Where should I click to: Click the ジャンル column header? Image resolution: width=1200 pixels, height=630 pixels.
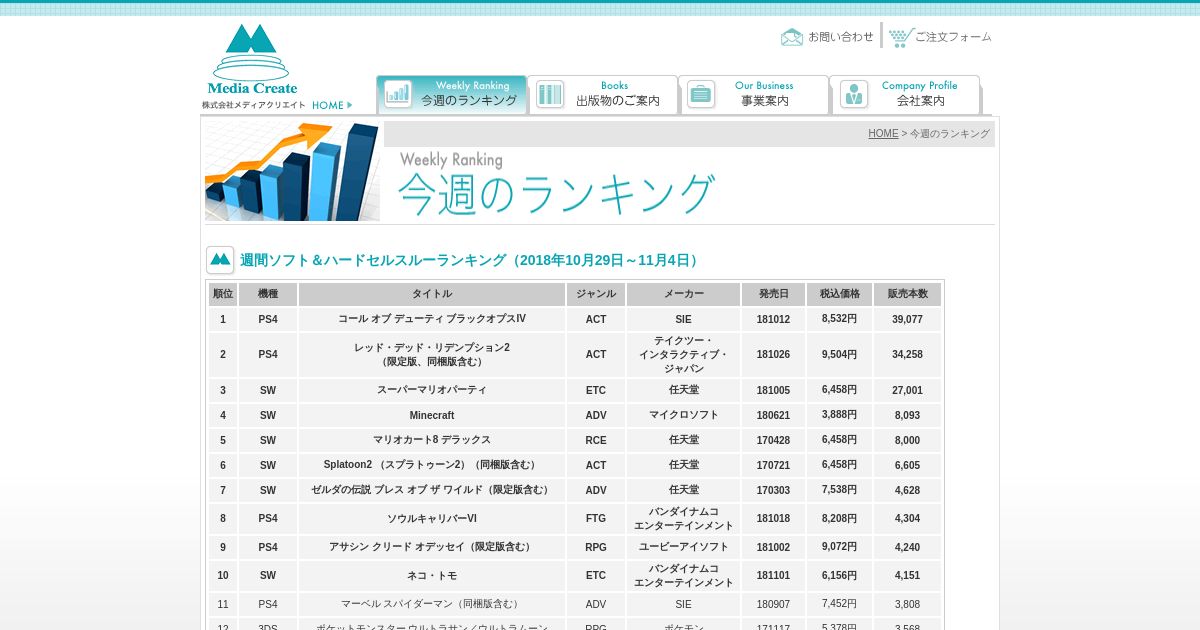596,294
